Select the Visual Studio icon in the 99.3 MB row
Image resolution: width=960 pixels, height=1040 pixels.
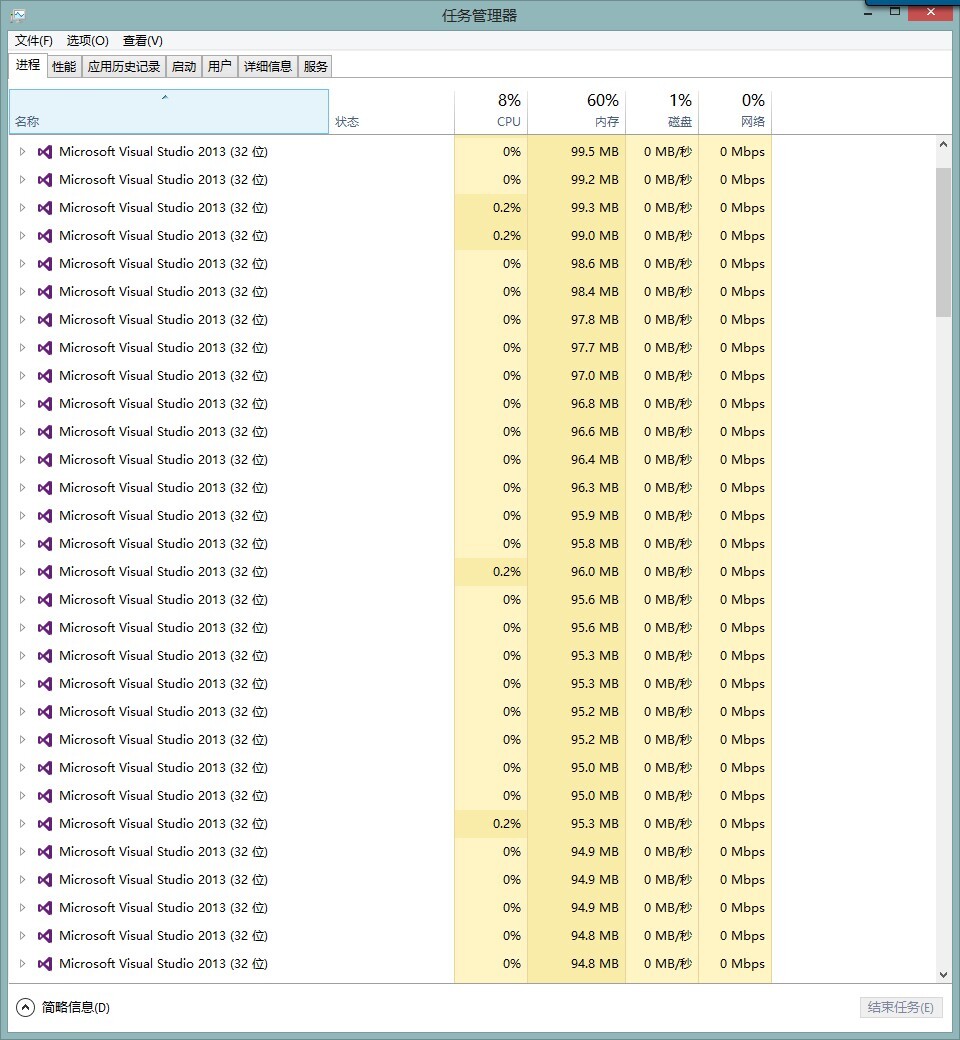44,208
